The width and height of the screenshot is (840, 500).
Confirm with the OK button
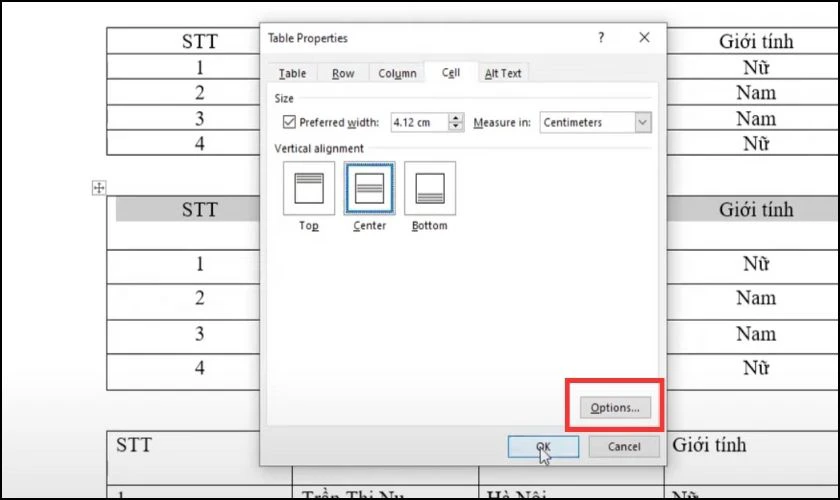click(x=543, y=446)
